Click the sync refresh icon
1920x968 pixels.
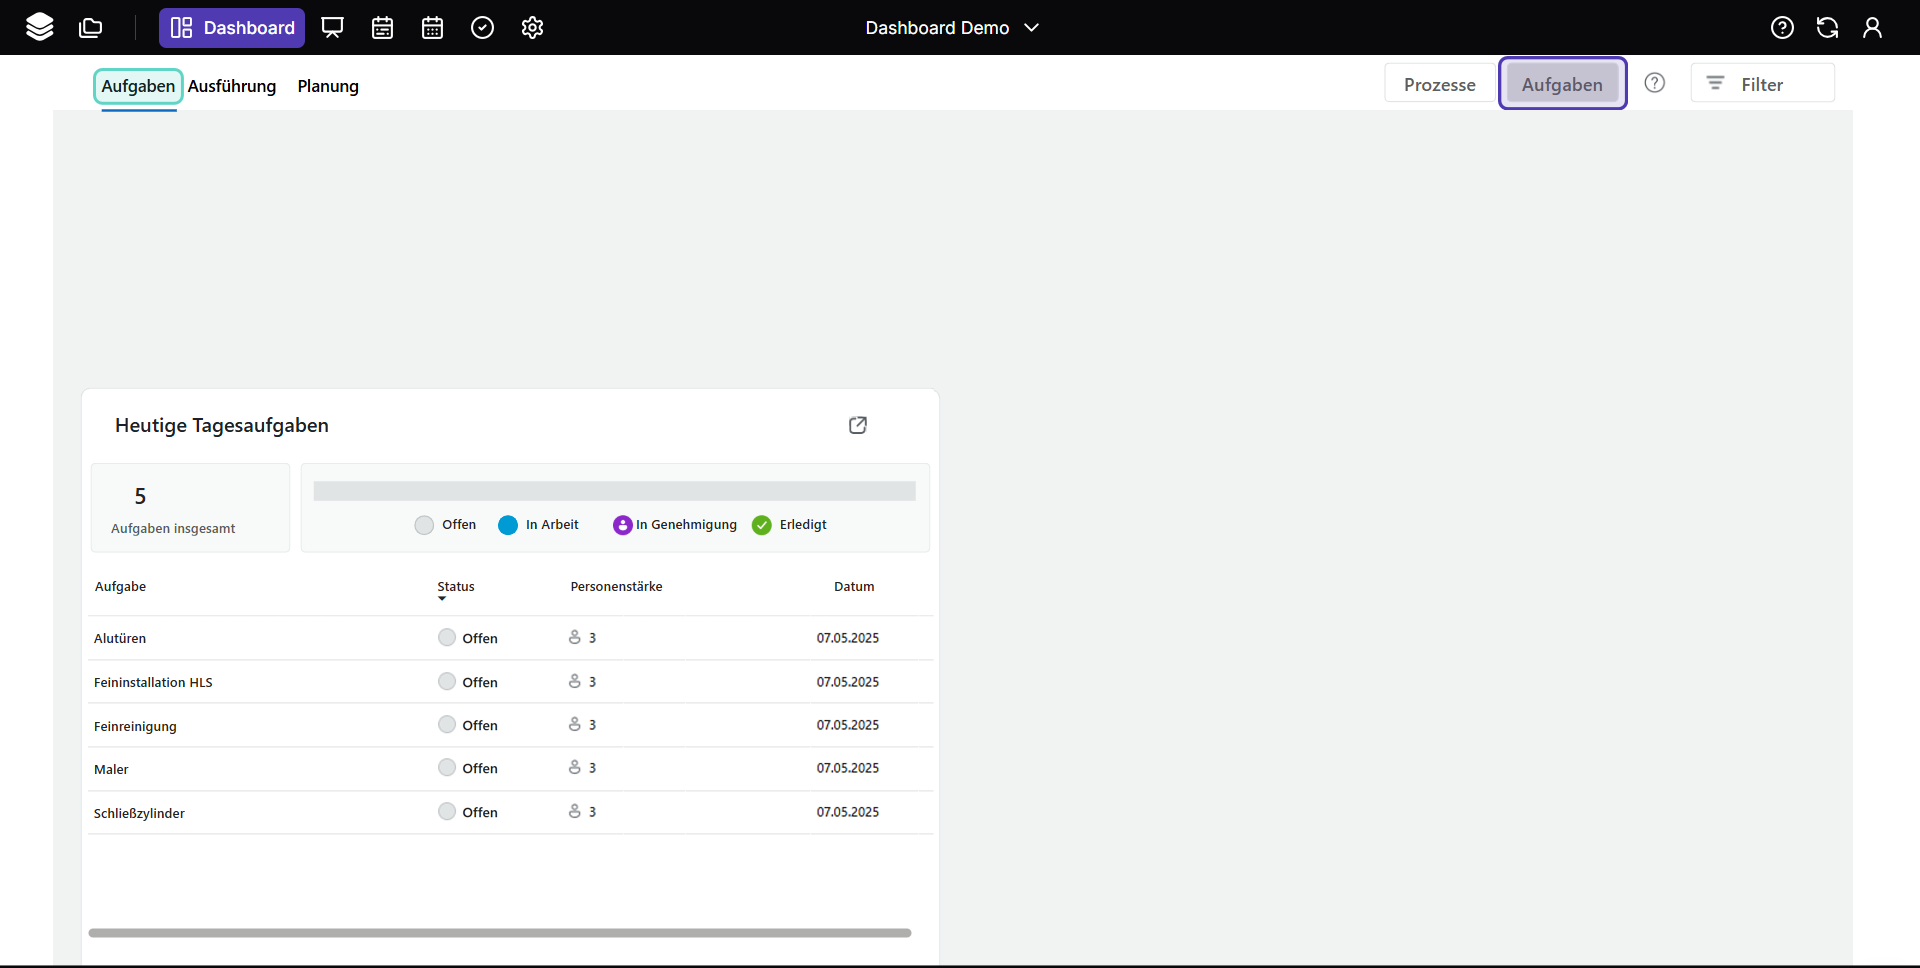[x=1827, y=27]
